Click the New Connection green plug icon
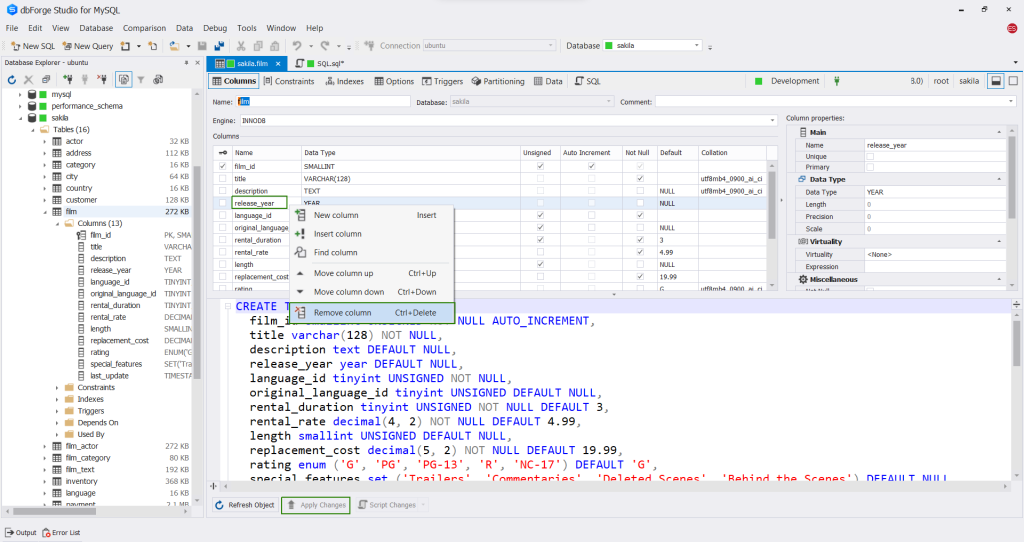The width and height of the screenshot is (1024, 542). tap(68, 80)
